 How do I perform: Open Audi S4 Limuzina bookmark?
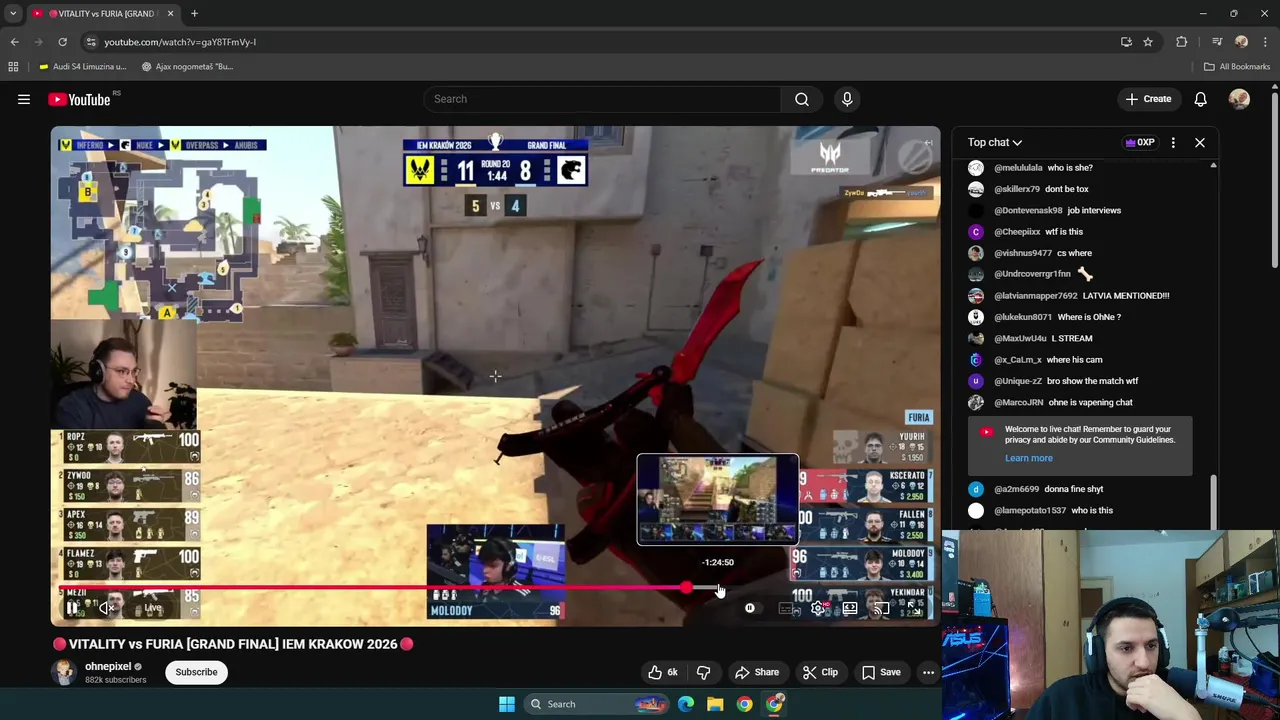click(83, 67)
